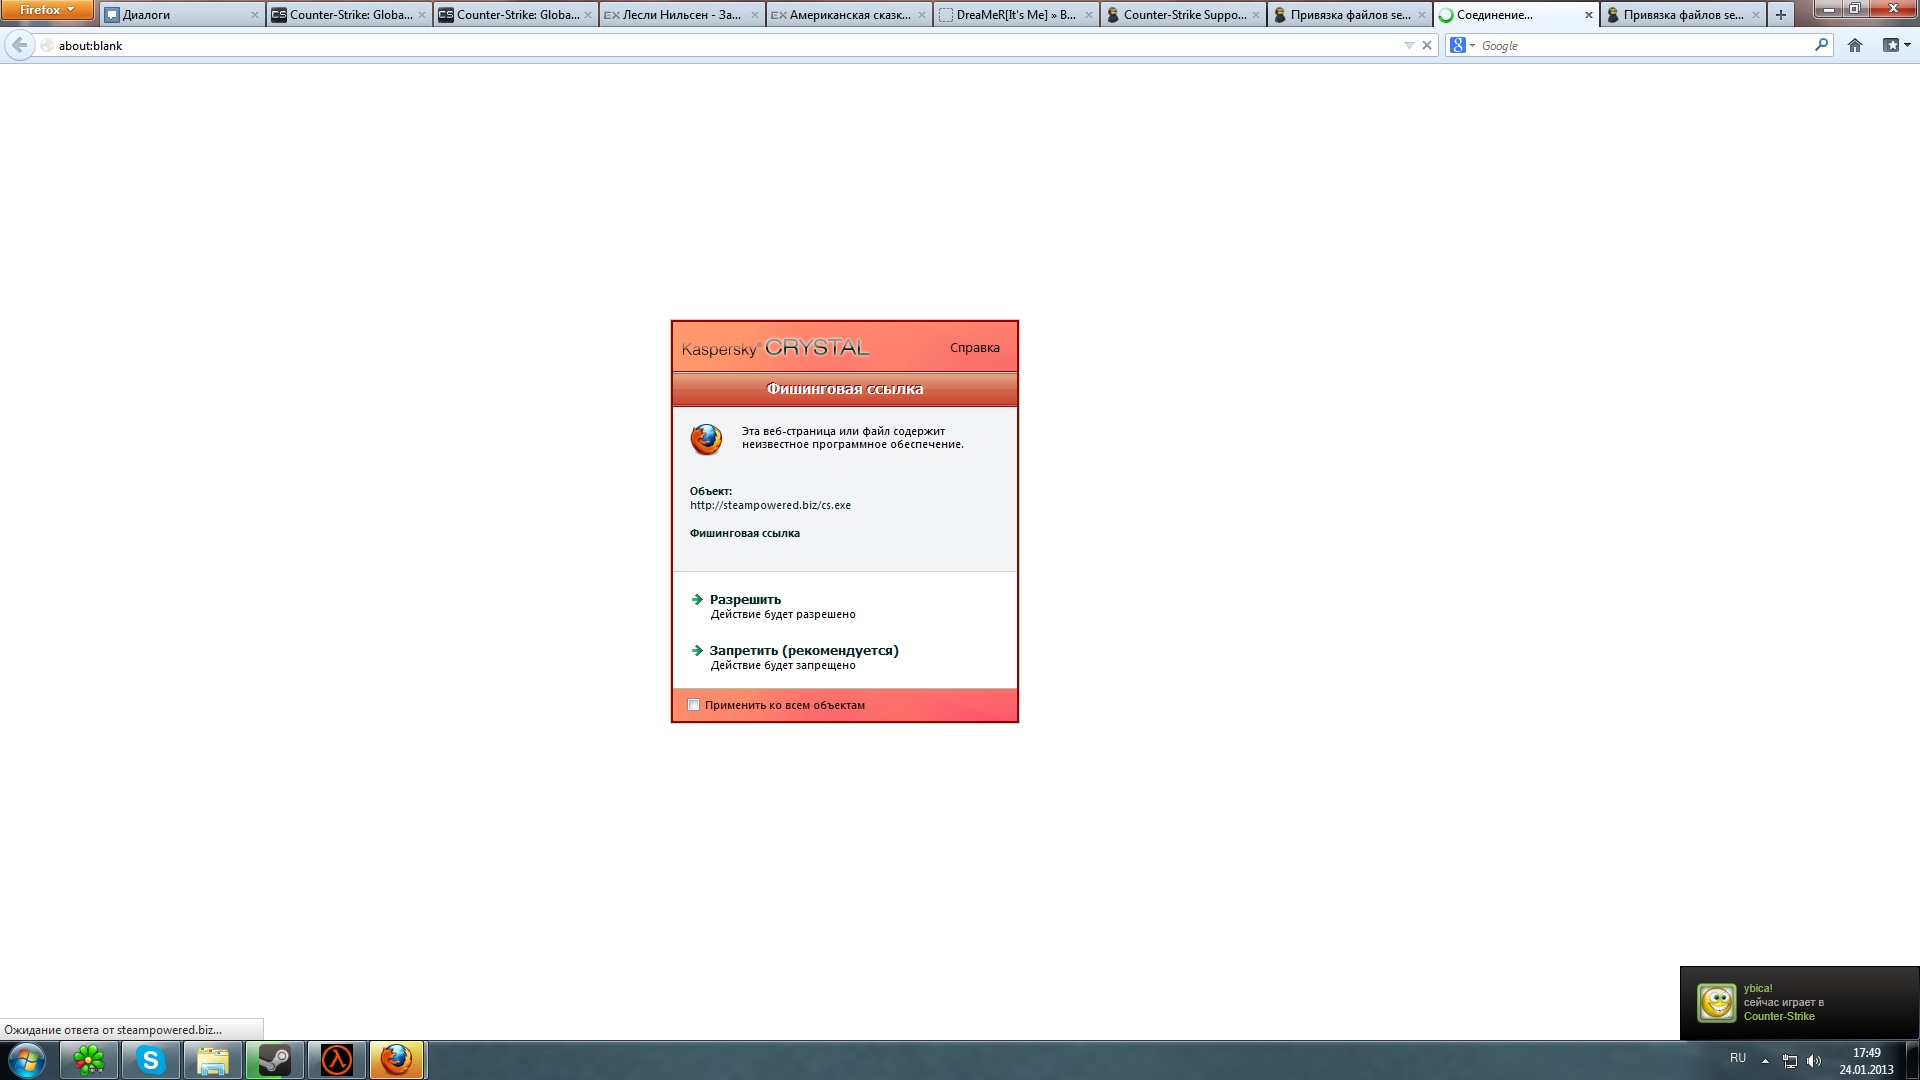Click the Counter-Strike text in Steam notification
The height and width of the screenshot is (1080, 1920).
(1779, 1017)
